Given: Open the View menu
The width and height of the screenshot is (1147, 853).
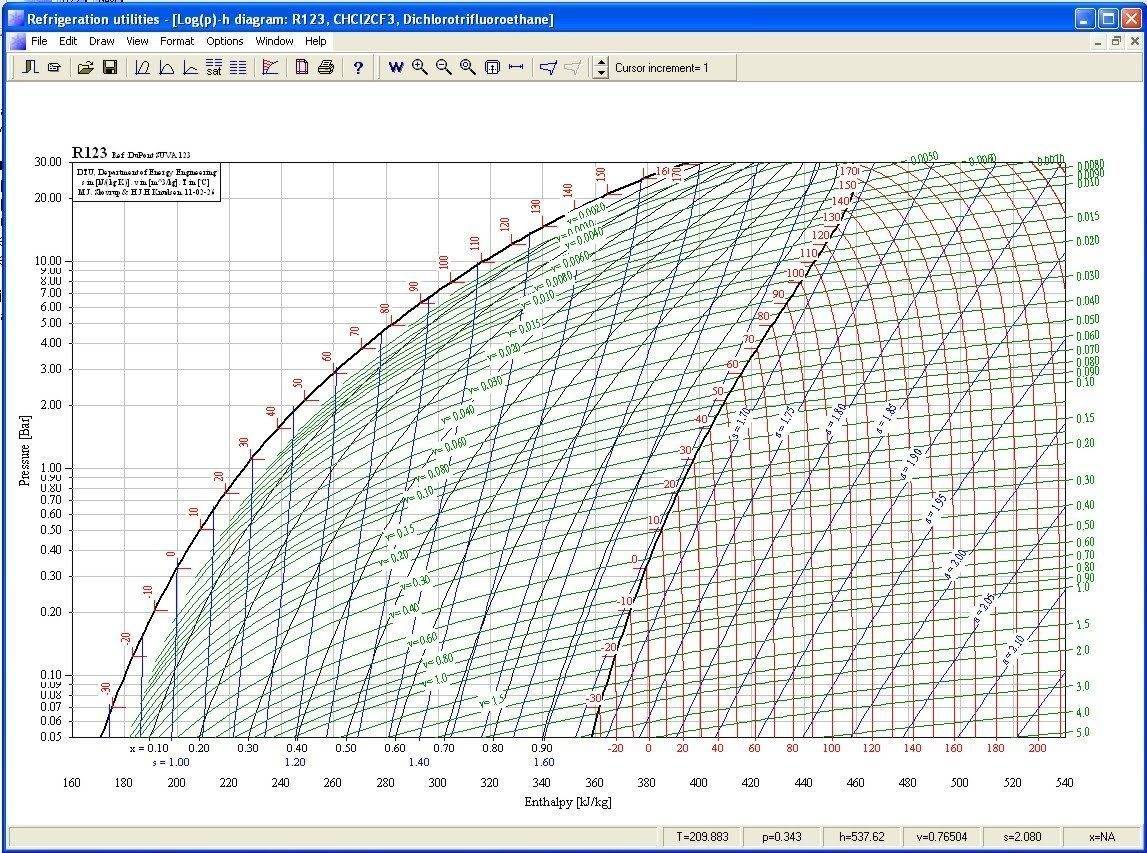Looking at the screenshot, I should [137, 41].
